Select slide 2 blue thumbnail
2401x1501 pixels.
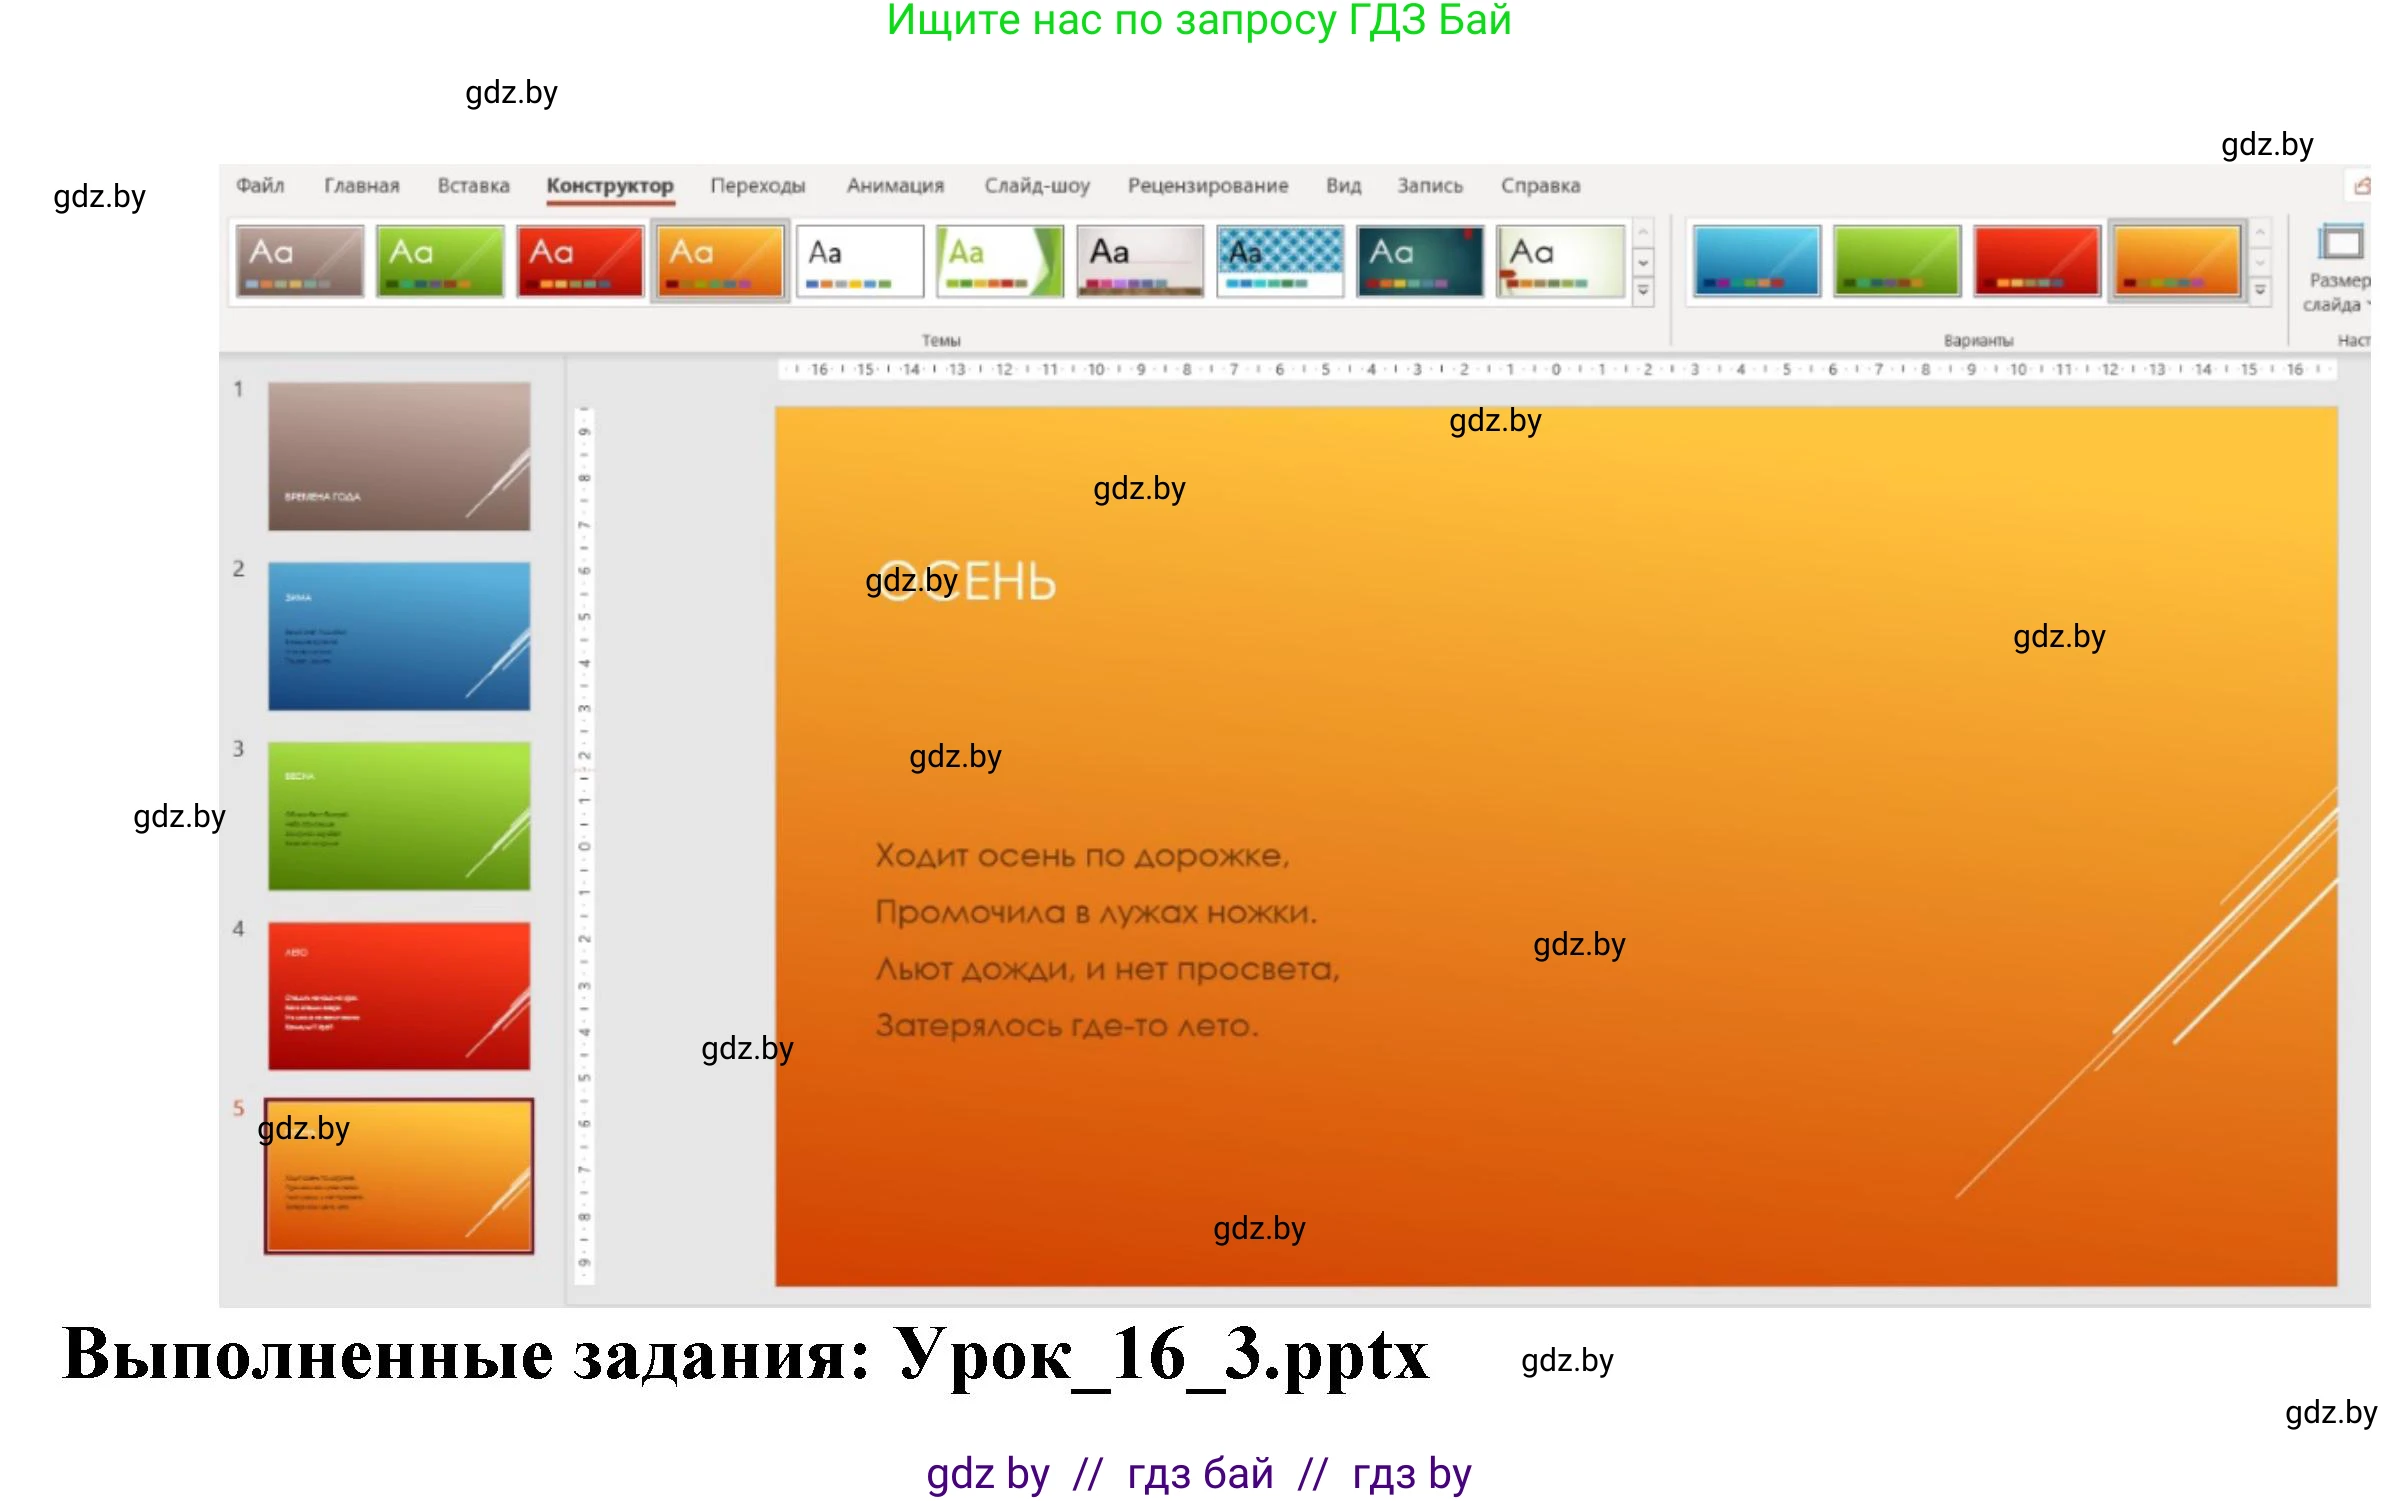coord(399,636)
